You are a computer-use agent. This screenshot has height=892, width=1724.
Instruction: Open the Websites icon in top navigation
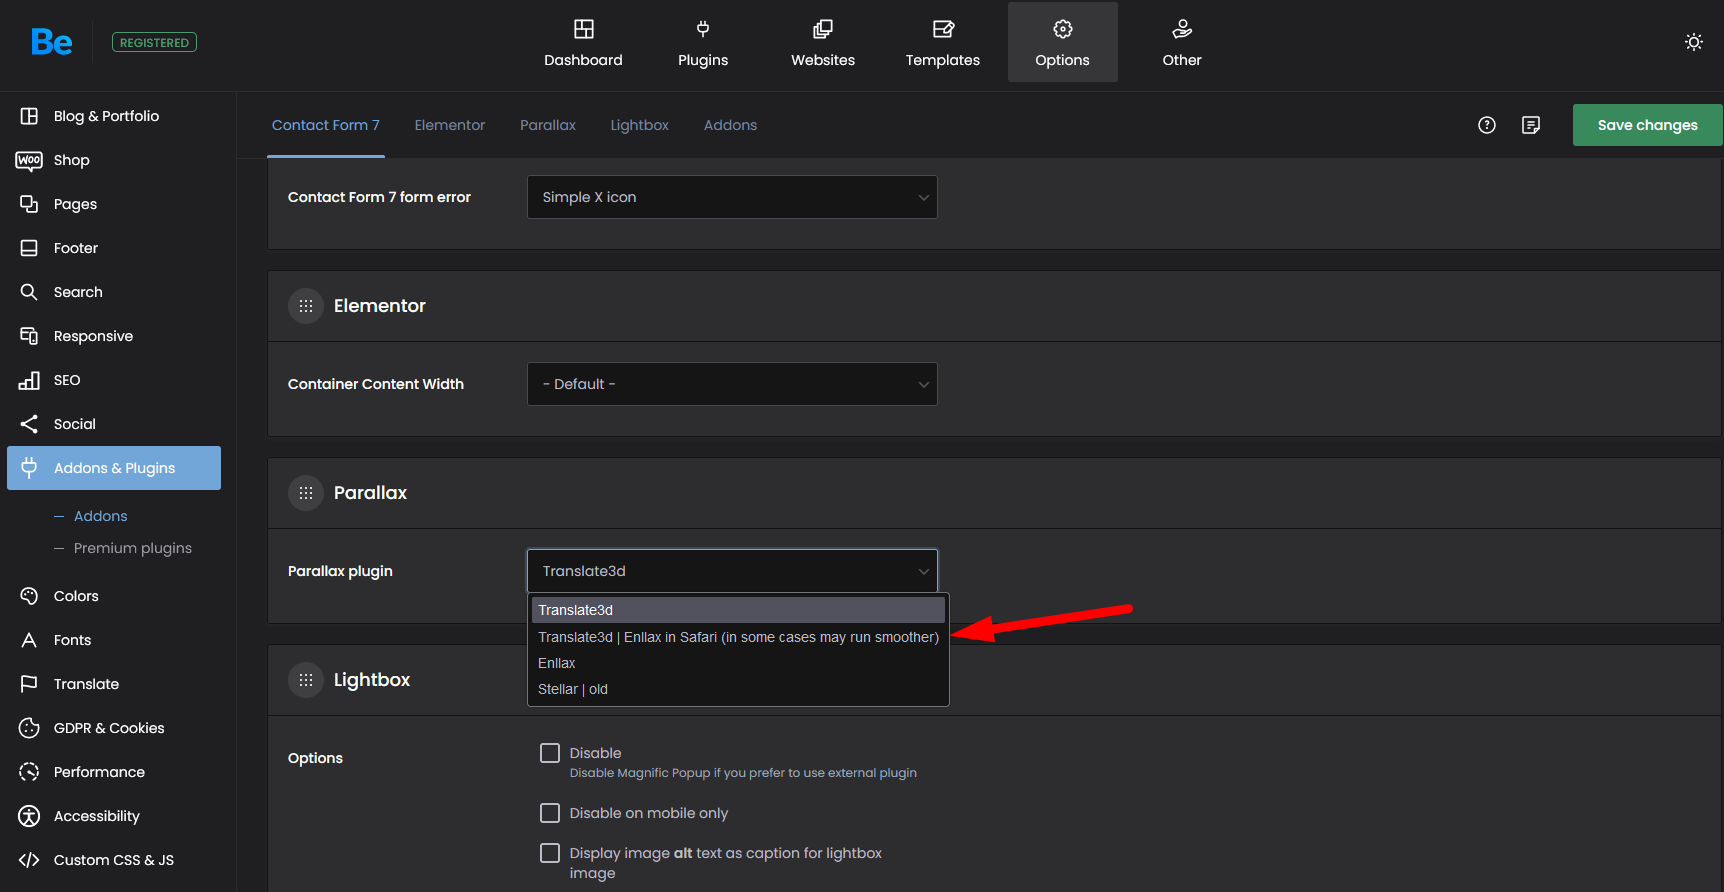(823, 29)
